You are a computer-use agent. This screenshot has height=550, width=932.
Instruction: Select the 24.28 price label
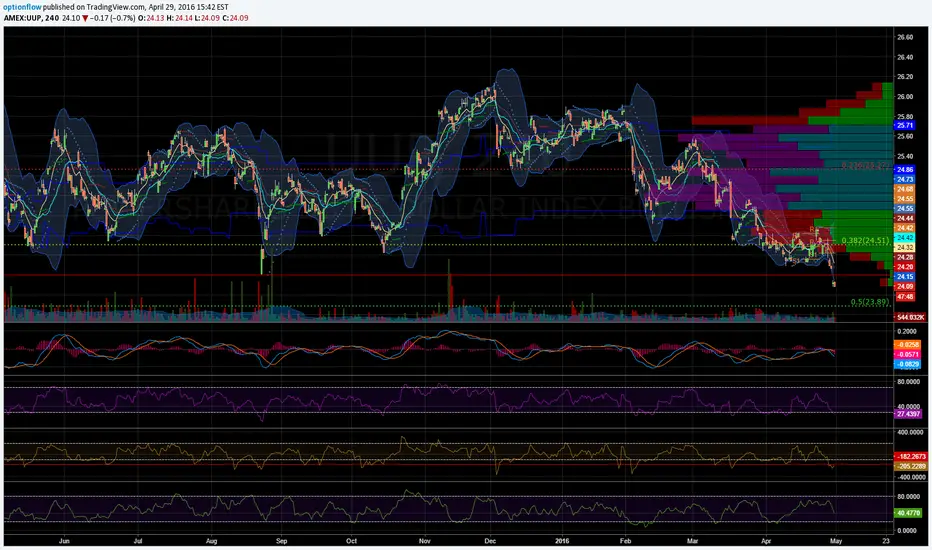click(x=905, y=257)
